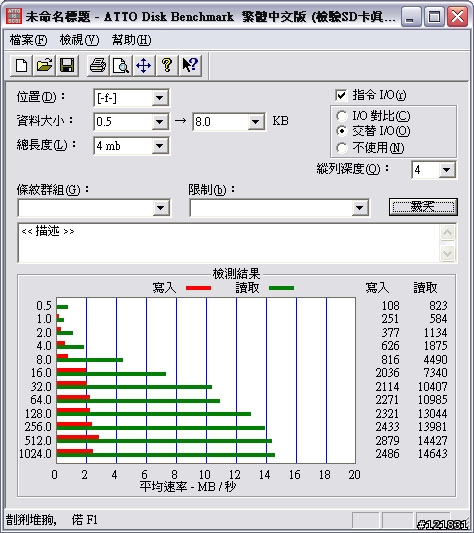Click the yellow question mark About icon

coord(167,65)
